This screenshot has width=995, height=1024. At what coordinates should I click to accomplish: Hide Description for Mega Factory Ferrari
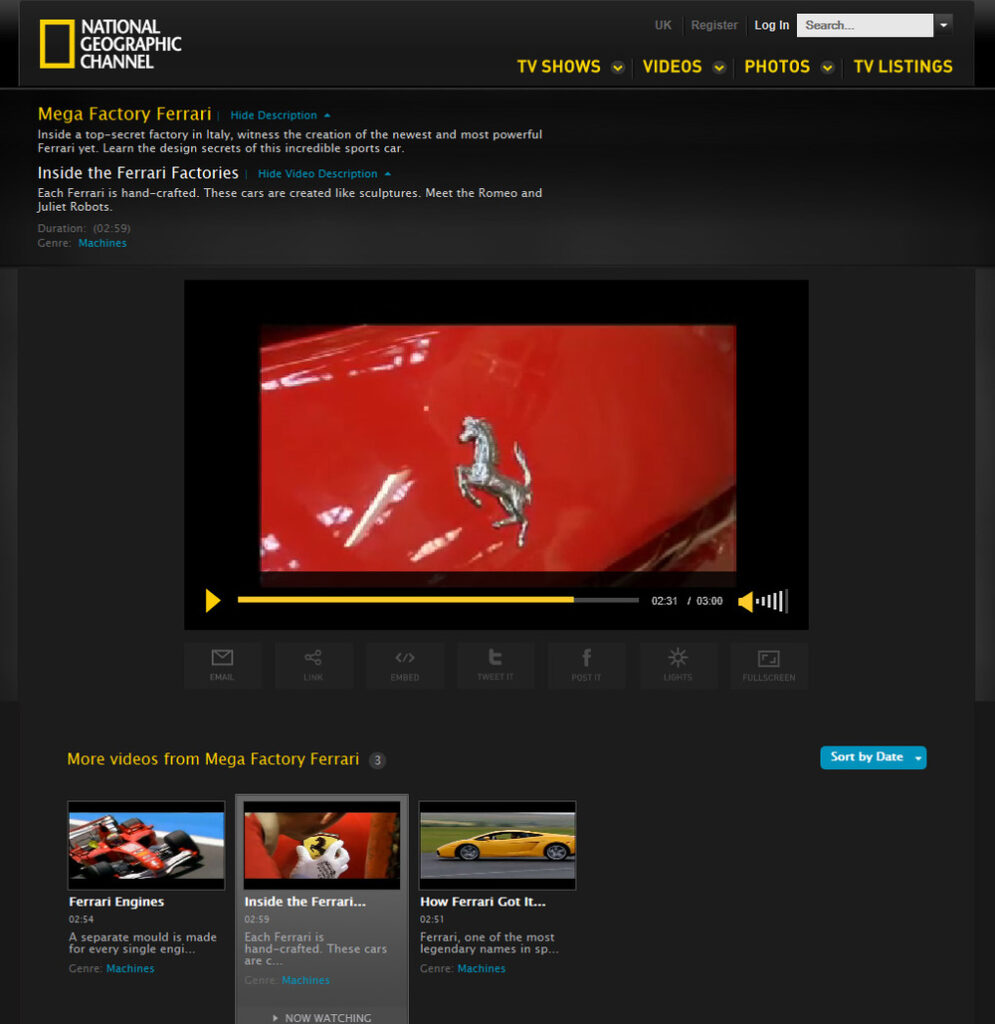pyautogui.click(x=279, y=116)
